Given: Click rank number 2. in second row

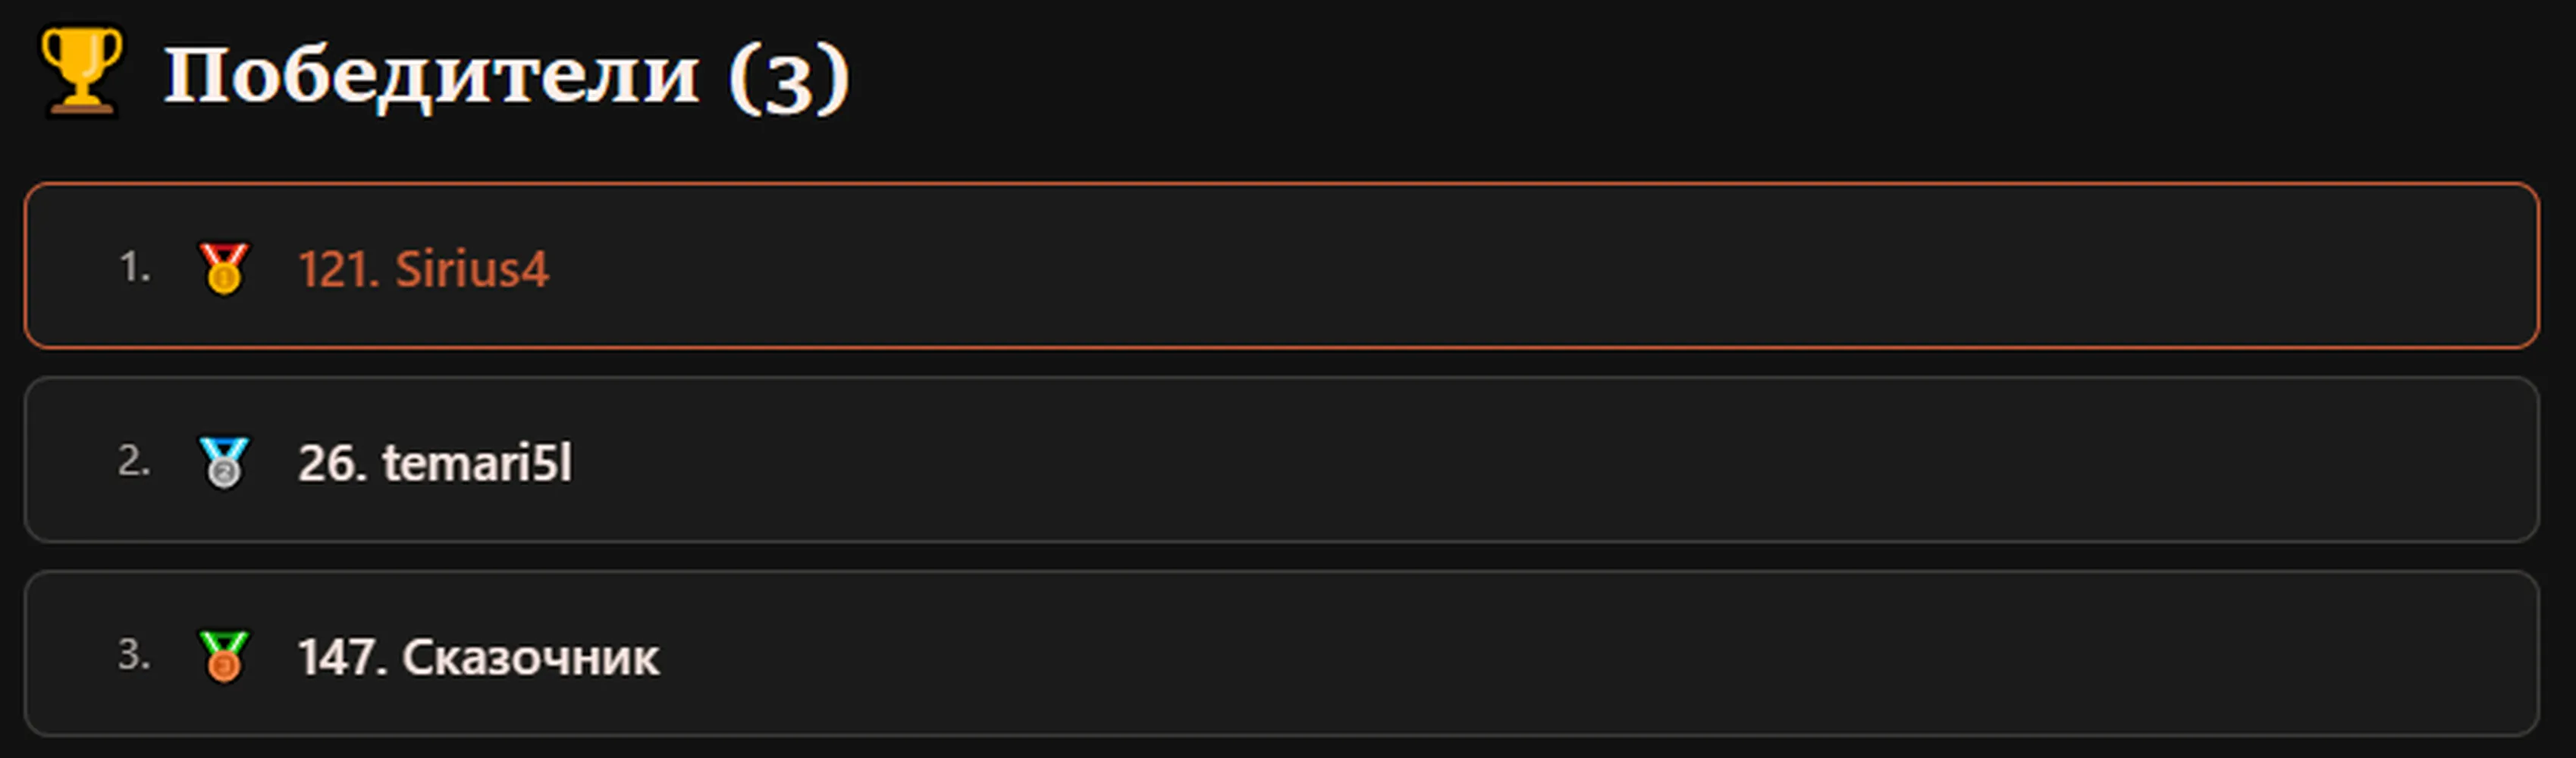Looking at the screenshot, I should tap(134, 462).
